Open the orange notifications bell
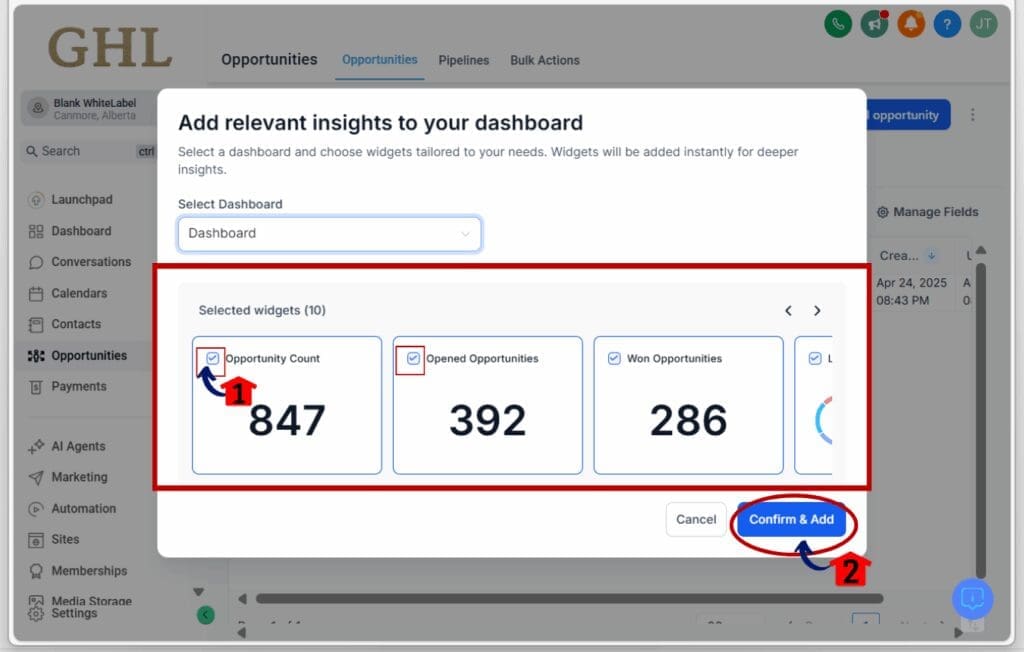 pos(911,25)
